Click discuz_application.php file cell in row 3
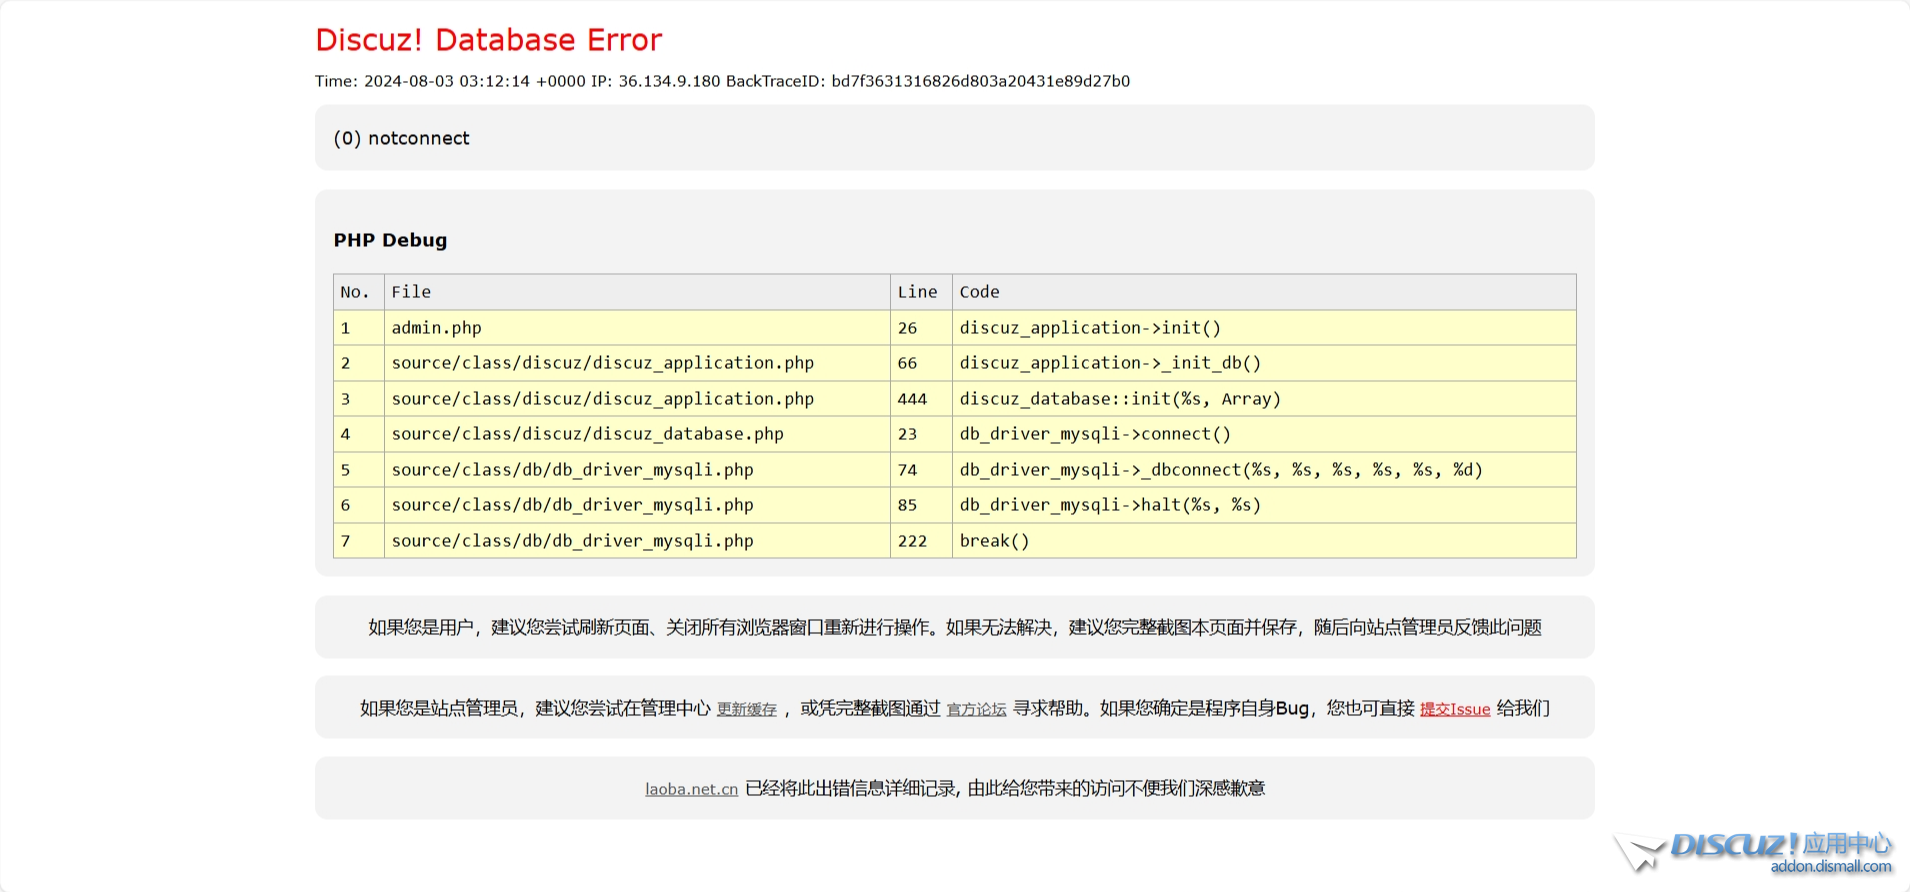1910x892 pixels. (x=637, y=399)
